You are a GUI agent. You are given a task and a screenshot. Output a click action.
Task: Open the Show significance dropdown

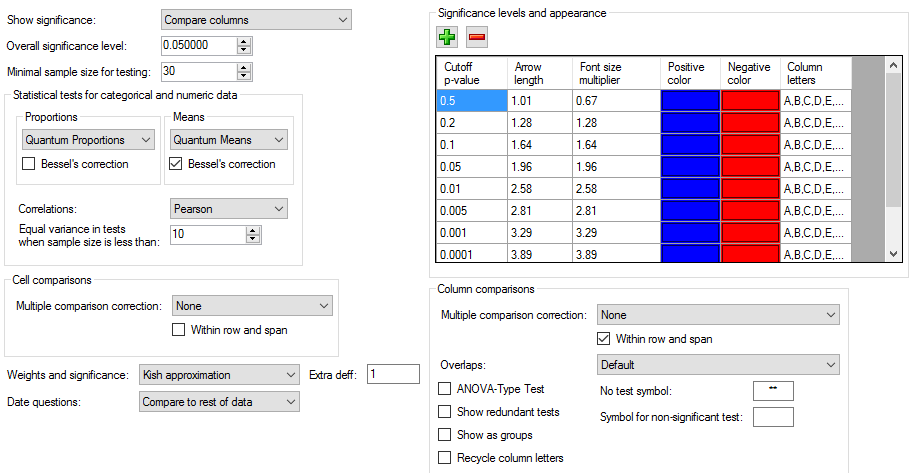pyautogui.click(x=256, y=20)
